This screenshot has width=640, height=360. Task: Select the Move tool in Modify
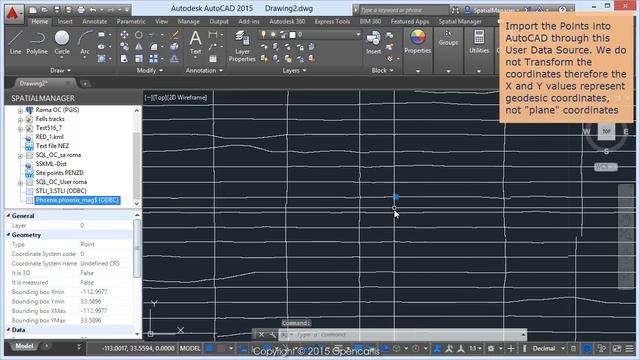tap(124, 35)
